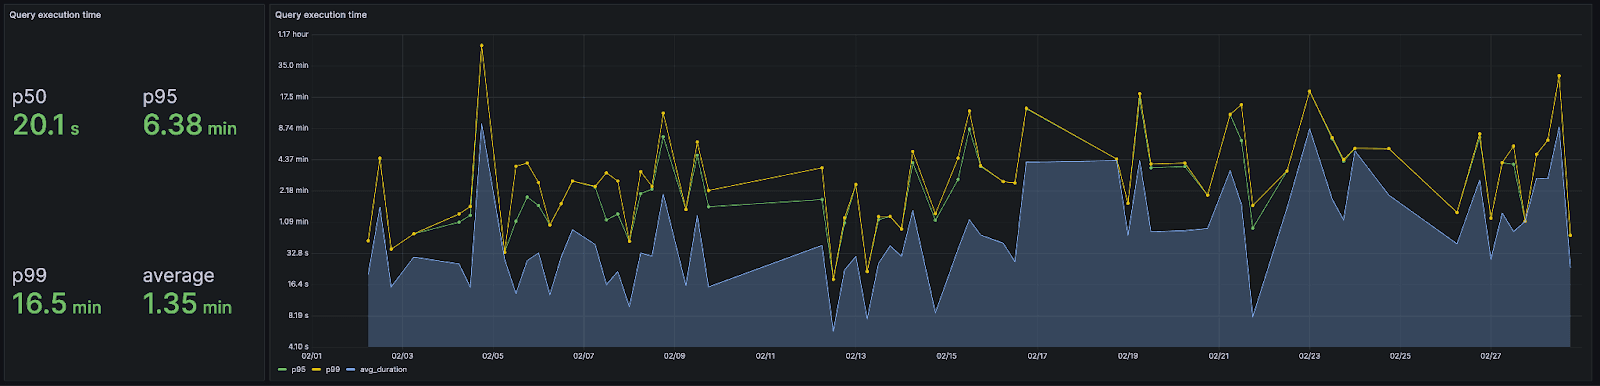Click the 02/01 x-axis date label
1600x386 pixels.
click(x=312, y=356)
